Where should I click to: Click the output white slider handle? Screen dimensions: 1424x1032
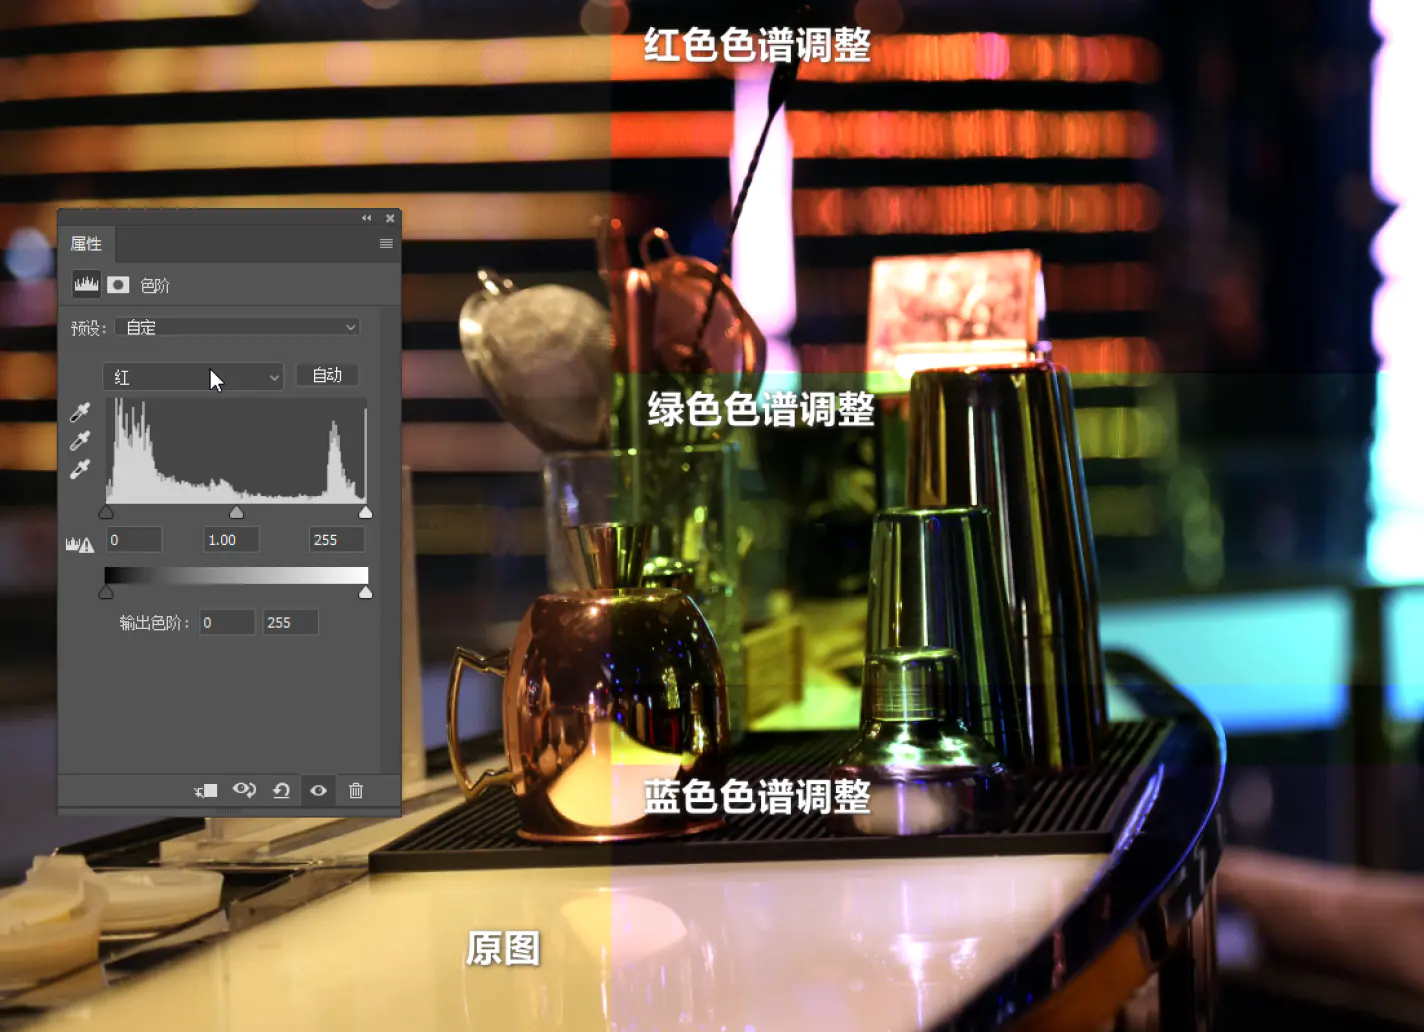point(366,592)
